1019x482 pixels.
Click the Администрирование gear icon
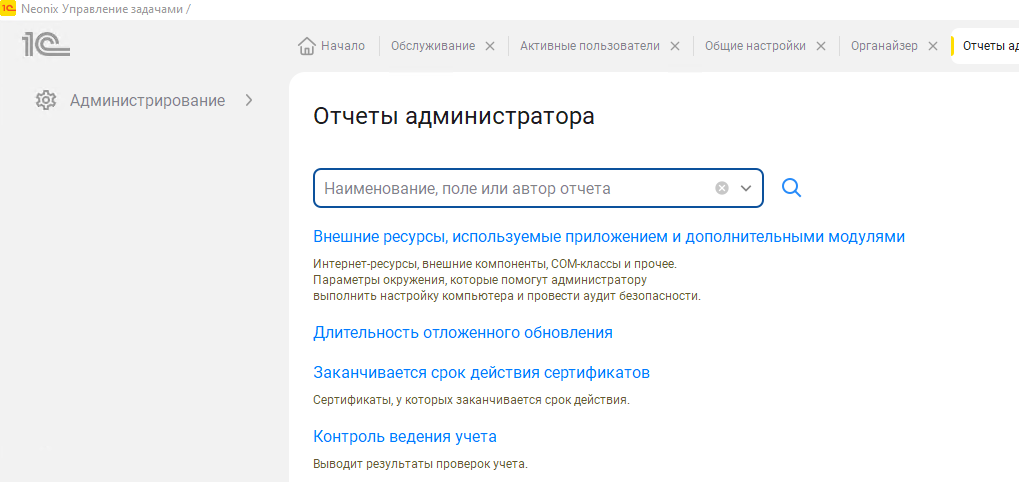(x=45, y=100)
